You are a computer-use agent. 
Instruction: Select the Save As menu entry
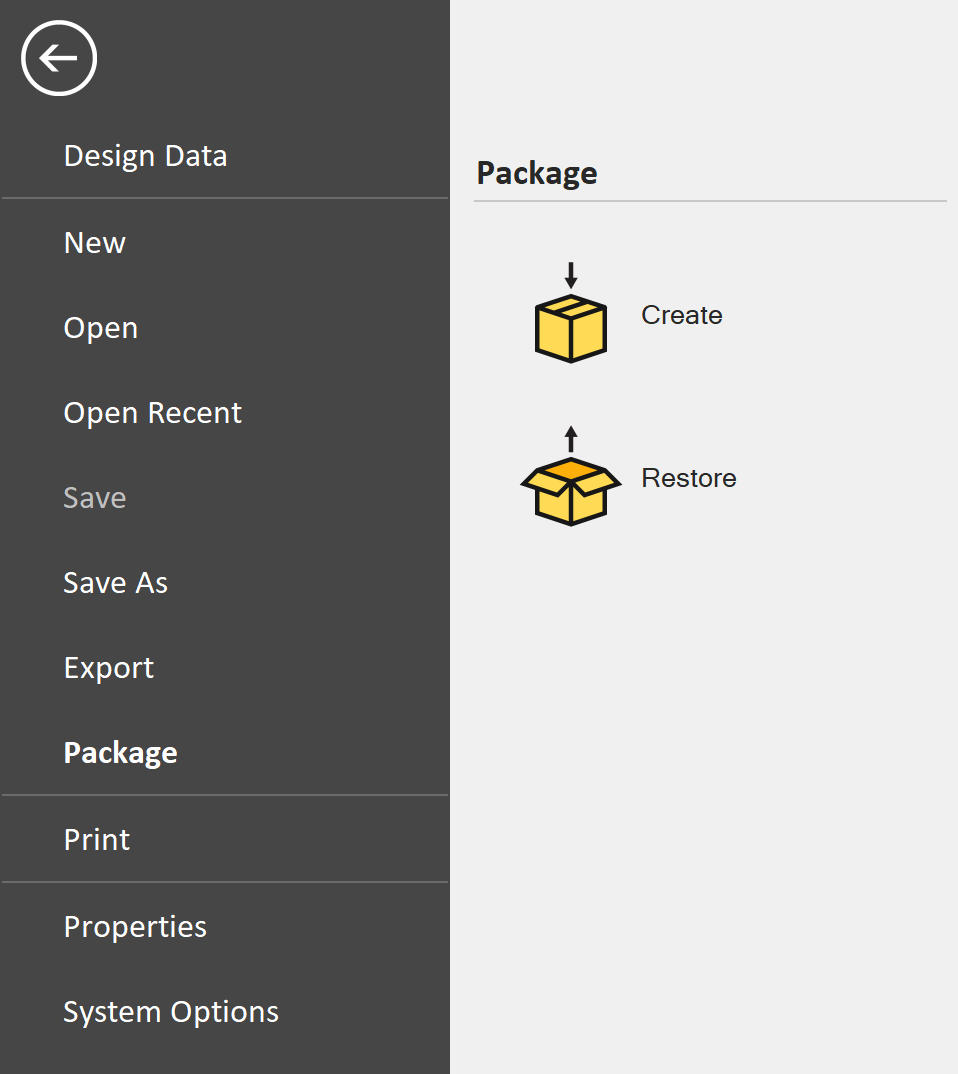[x=115, y=583]
